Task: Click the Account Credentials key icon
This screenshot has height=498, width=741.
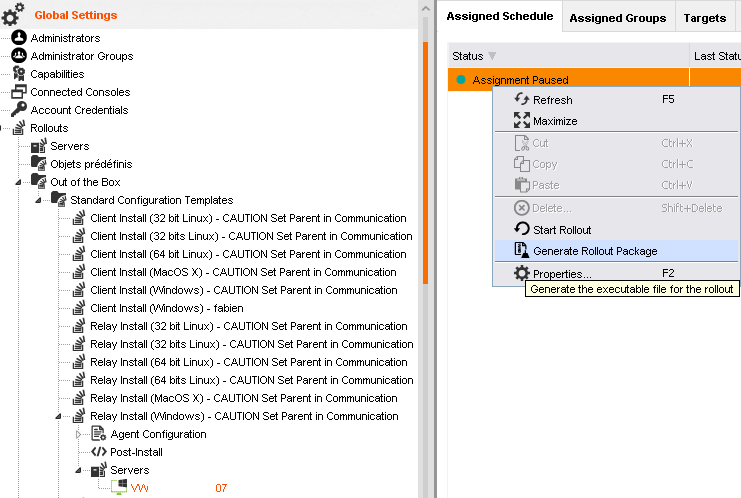Action: click(x=19, y=109)
